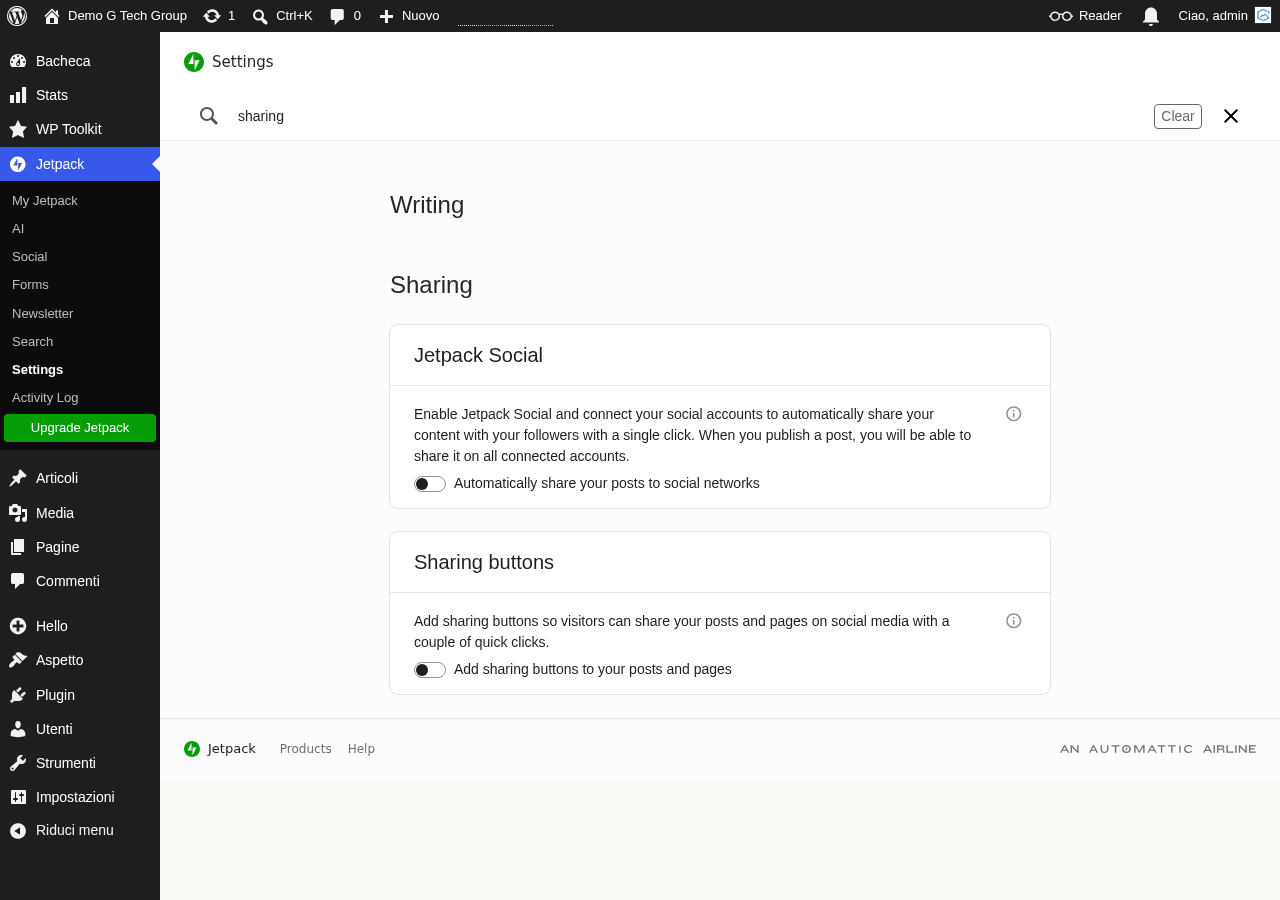Click the Jetpack bolt icon in sidebar
The height and width of the screenshot is (900, 1280).
18,164
